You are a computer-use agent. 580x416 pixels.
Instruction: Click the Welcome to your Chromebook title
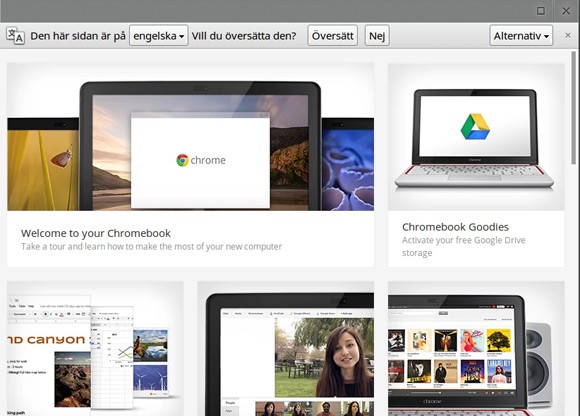96,233
